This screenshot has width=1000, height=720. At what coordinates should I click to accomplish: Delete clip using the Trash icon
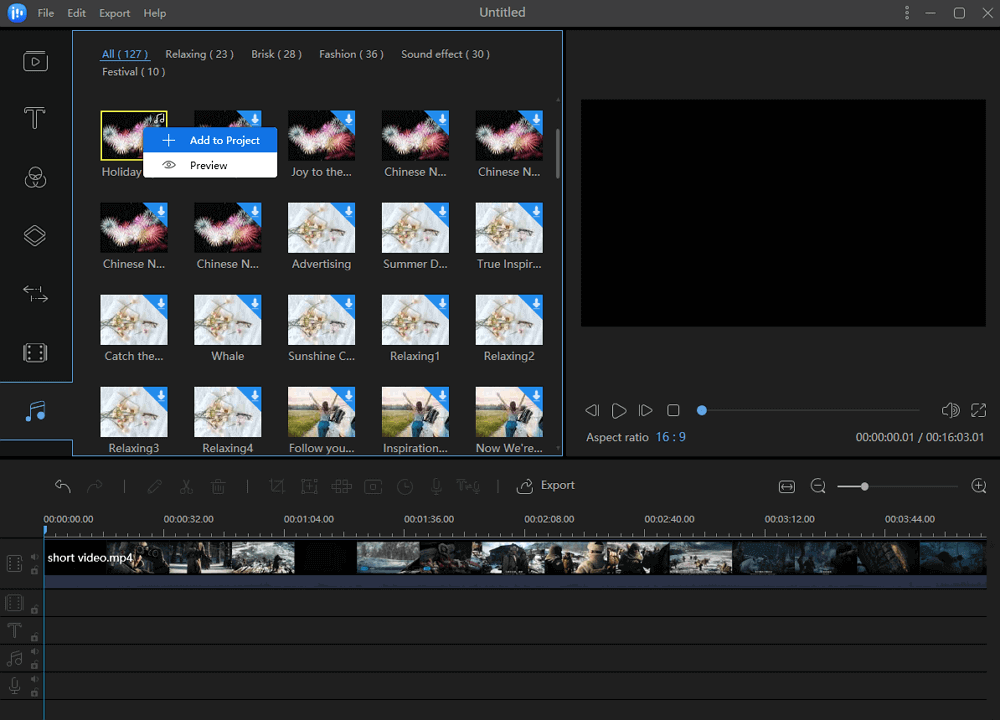click(219, 486)
